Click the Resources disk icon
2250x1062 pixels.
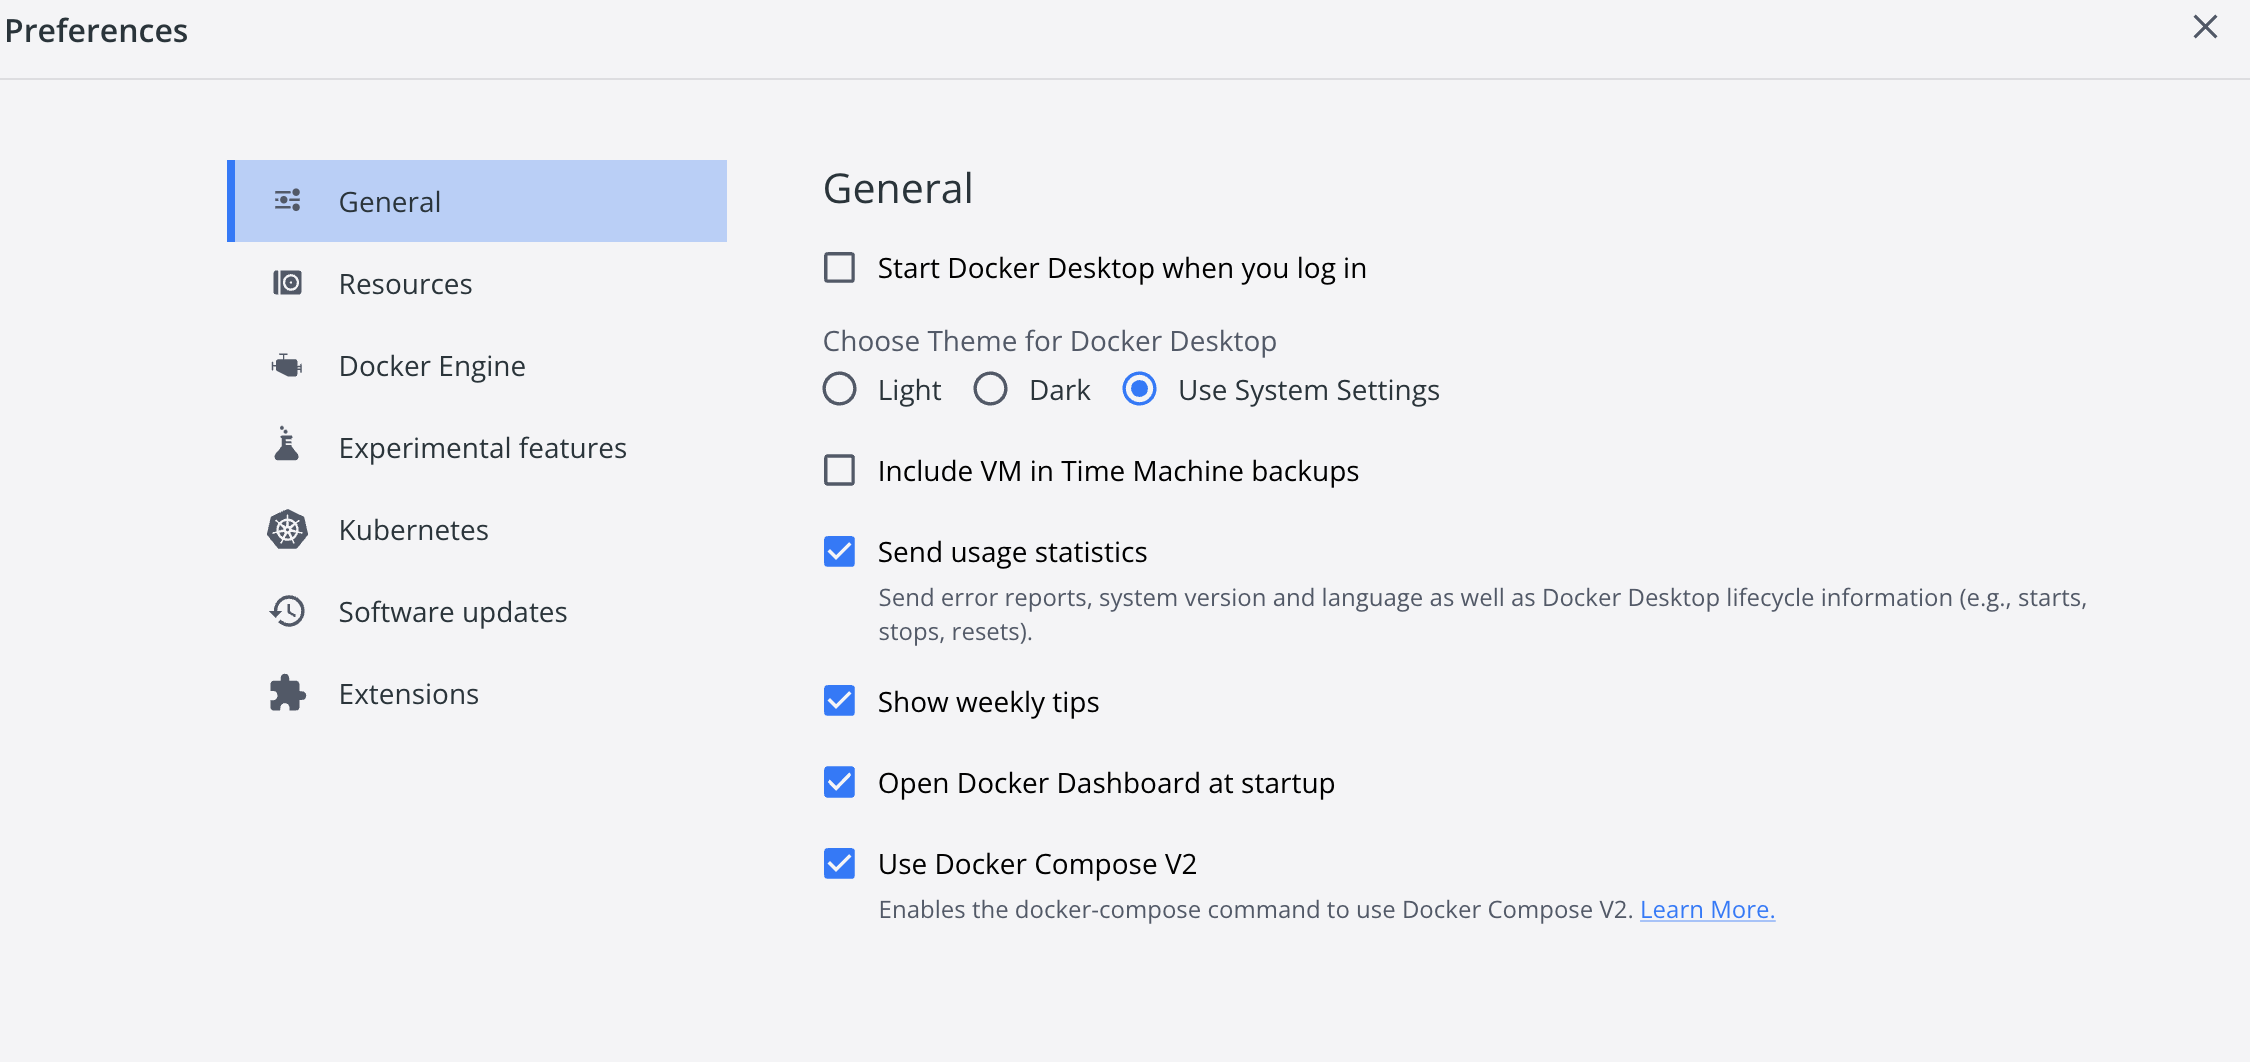click(288, 283)
